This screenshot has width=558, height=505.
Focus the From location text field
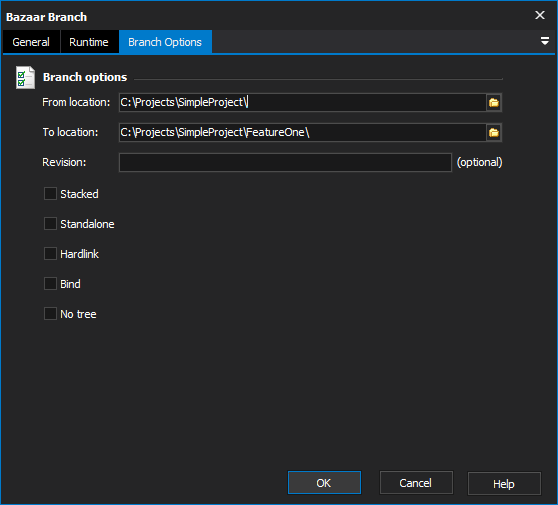[x=303, y=102]
